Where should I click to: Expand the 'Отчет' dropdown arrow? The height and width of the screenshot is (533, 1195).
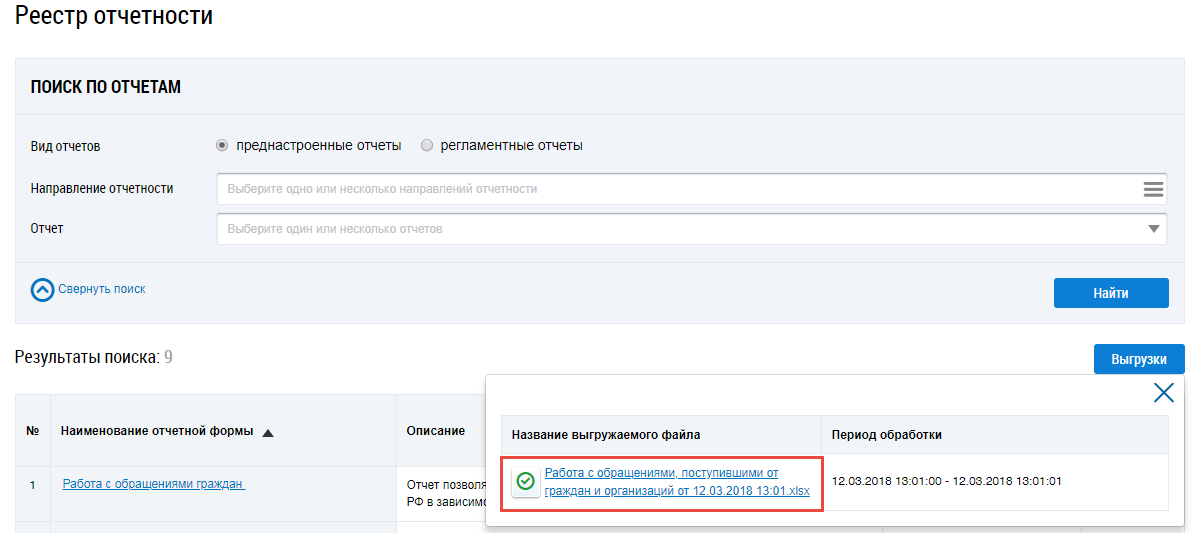click(1153, 229)
